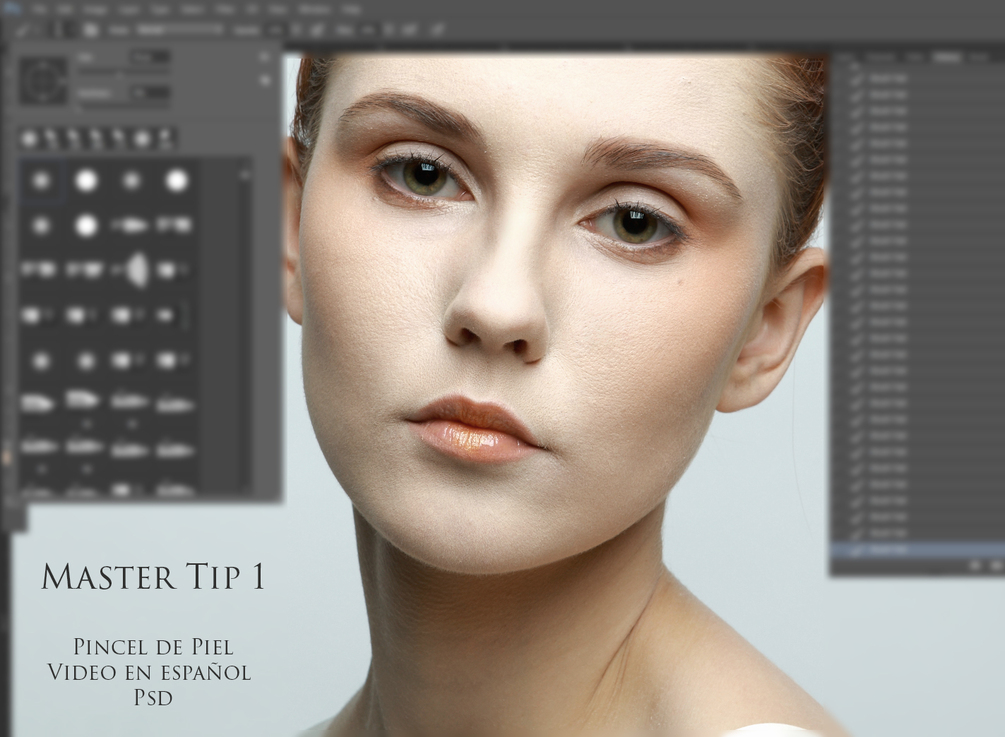Click the 'Video en español' text

point(149,672)
